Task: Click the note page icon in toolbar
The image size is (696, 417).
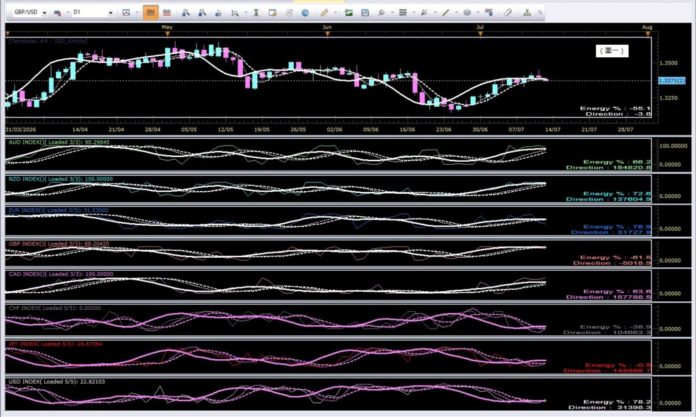Action: coord(273,13)
